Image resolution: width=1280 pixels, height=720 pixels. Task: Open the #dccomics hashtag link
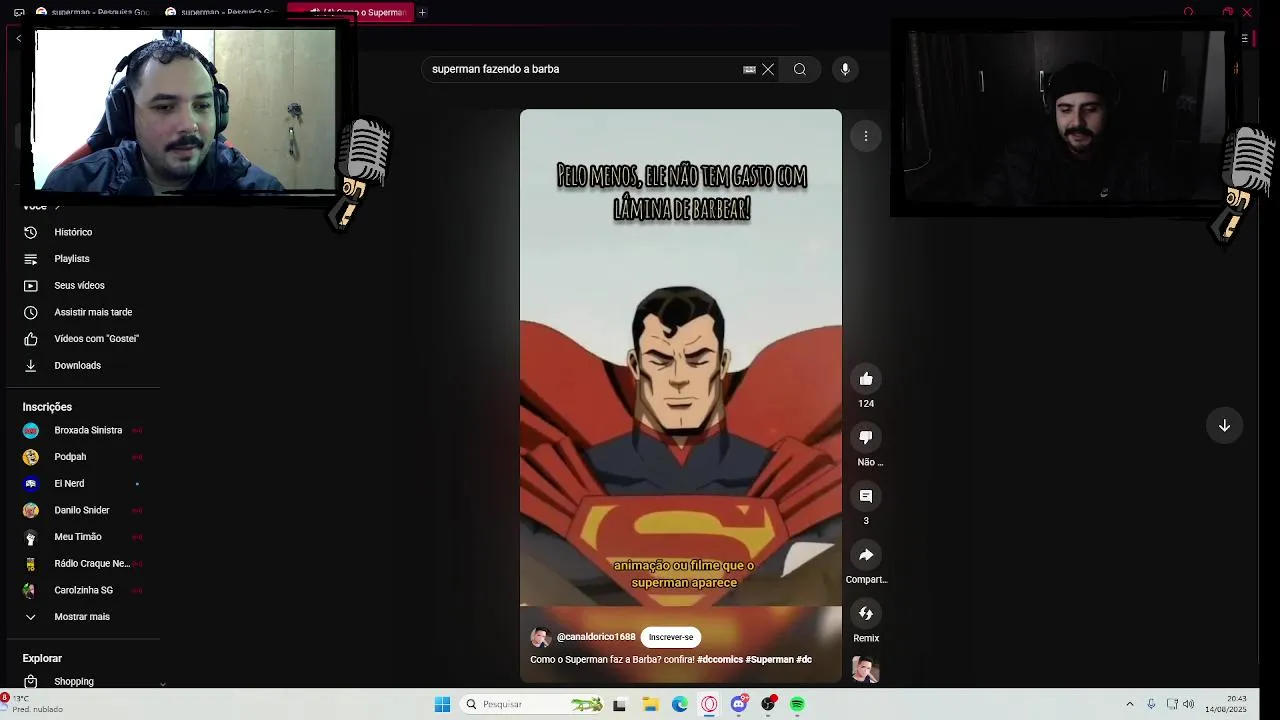pos(720,660)
